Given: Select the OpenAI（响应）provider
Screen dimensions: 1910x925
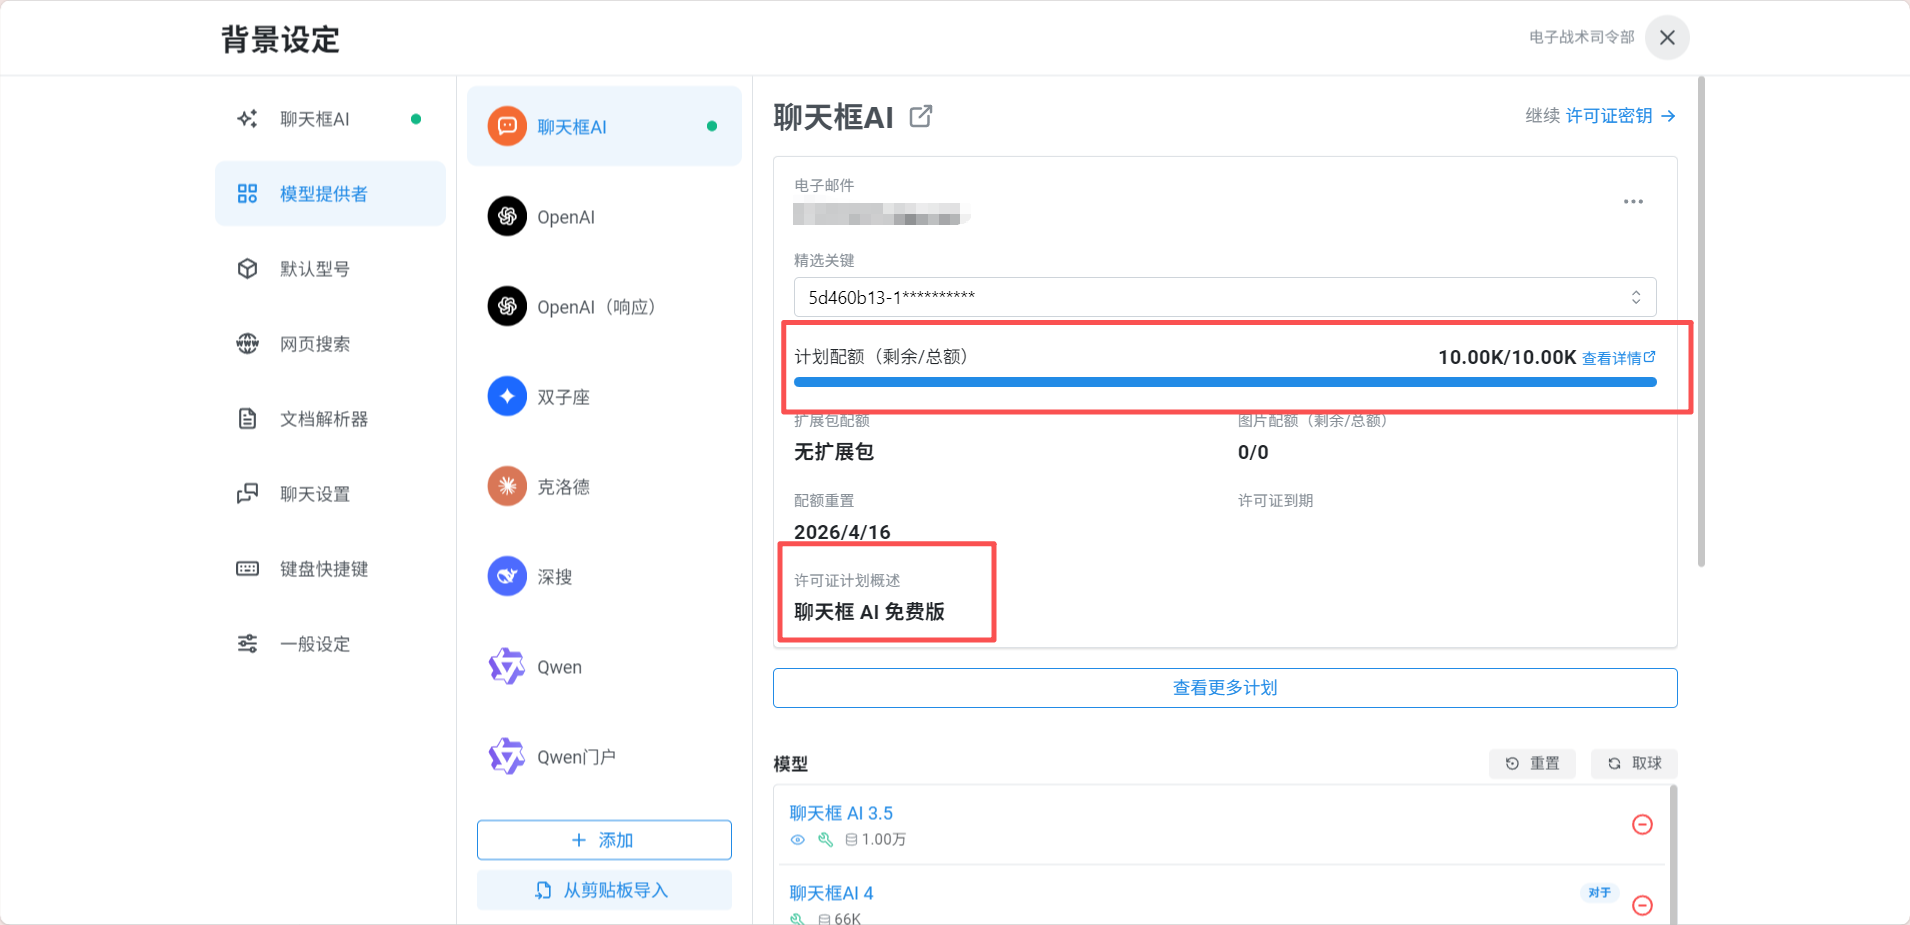Looking at the screenshot, I should pos(604,306).
